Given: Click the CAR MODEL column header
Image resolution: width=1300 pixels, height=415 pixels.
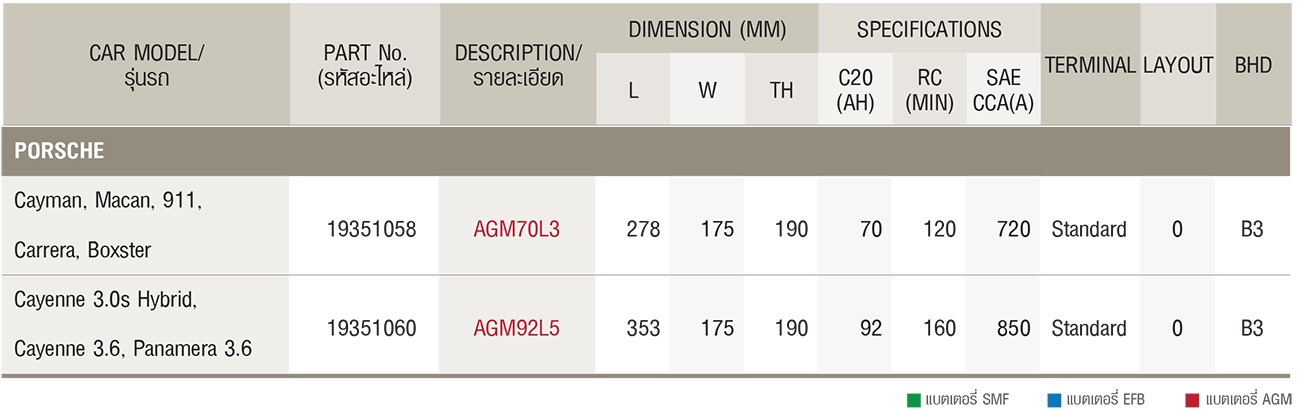Looking at the screenshot, I should point(145,65).
